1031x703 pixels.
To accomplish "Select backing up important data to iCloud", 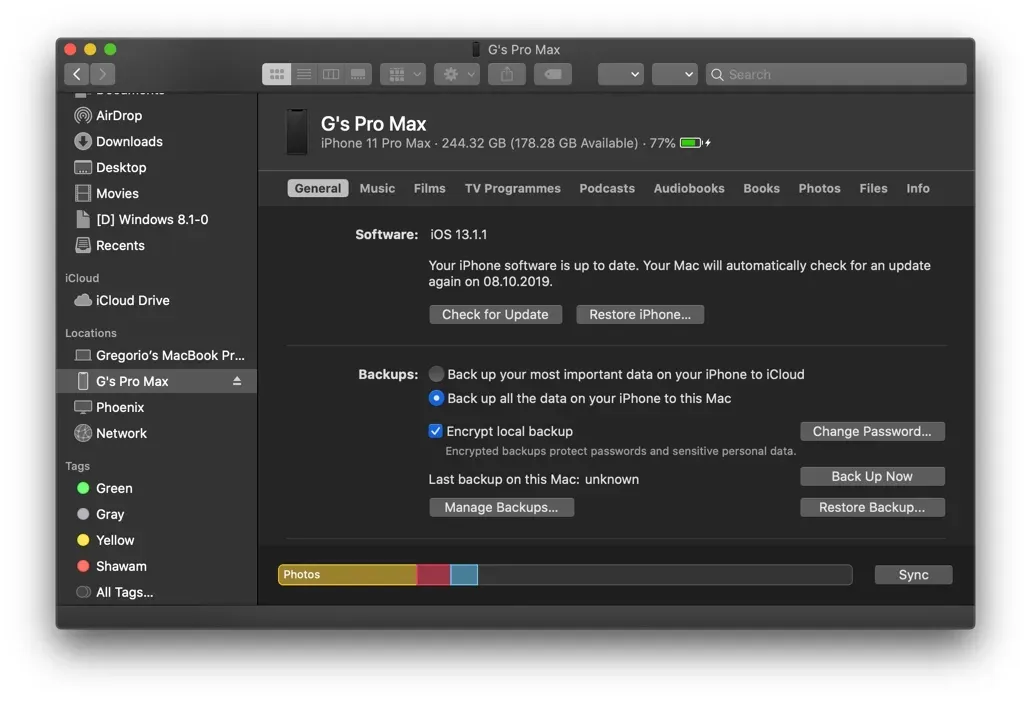I will [437, 373].
